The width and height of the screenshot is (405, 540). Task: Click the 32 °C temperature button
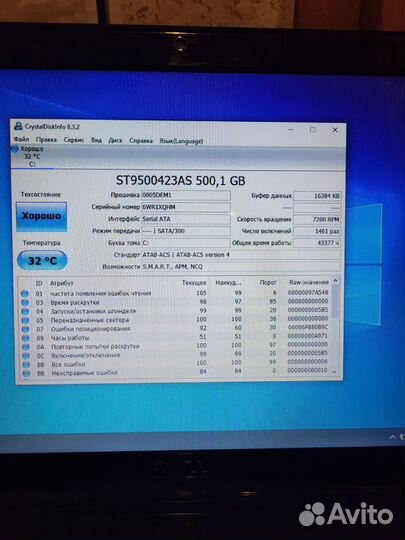[x=42, y=260]
